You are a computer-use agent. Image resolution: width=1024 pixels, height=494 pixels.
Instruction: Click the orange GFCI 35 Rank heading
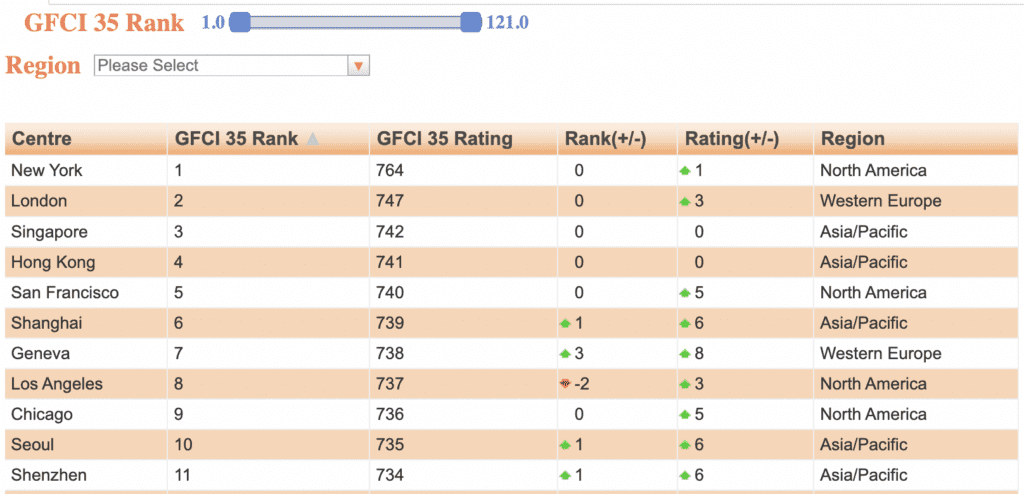coord(104,23)
